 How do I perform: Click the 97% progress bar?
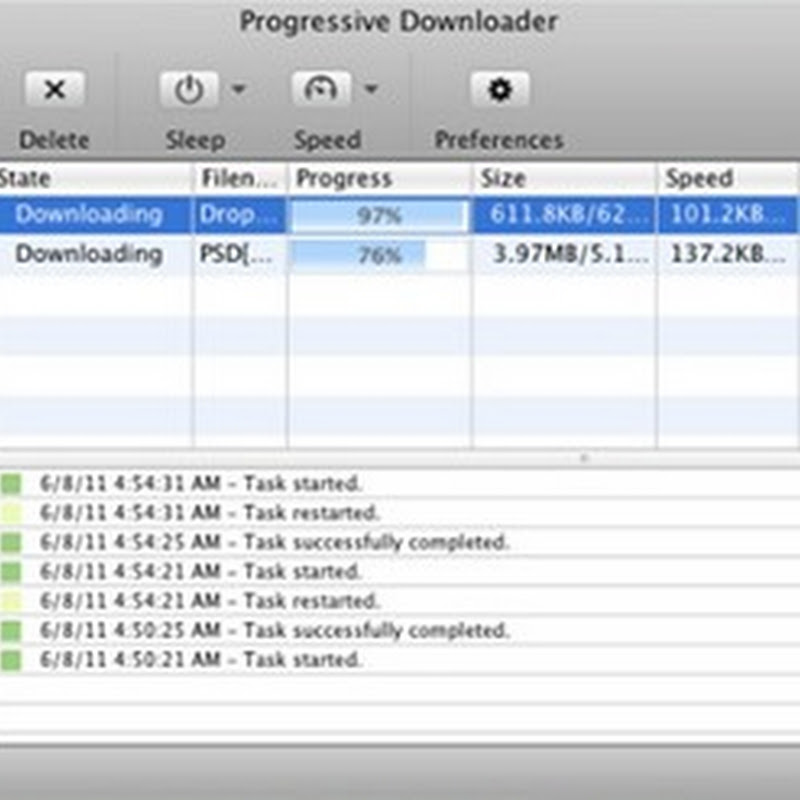(379, 215)
